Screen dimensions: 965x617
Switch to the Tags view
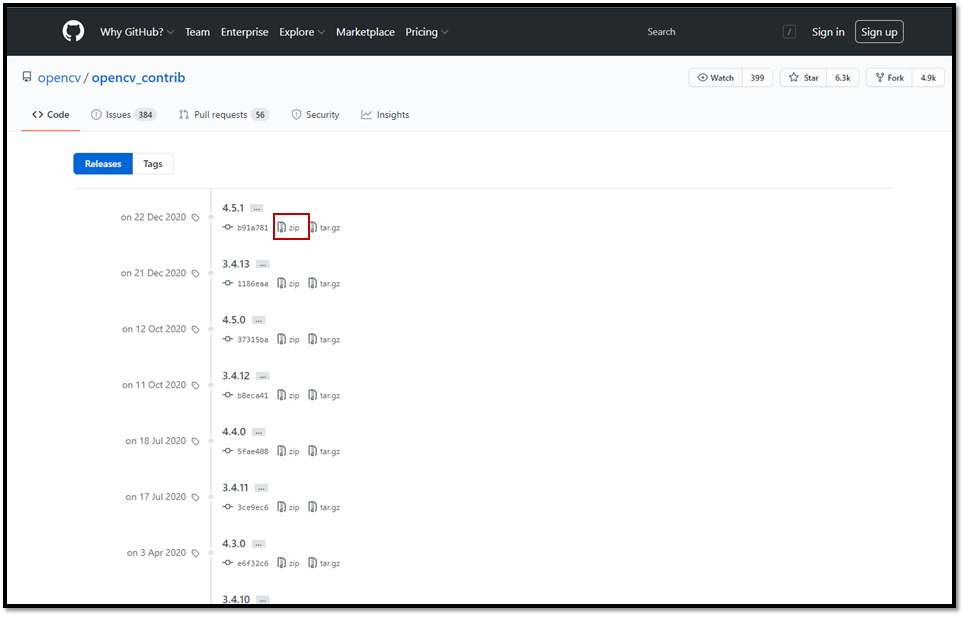153,164
